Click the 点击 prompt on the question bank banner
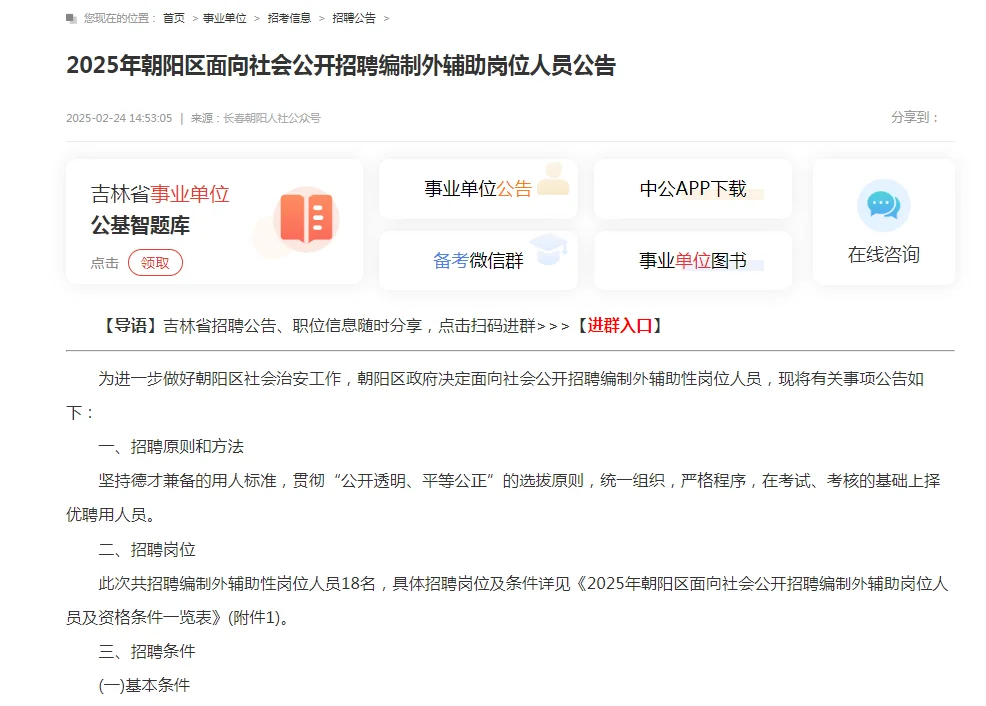This screenshot has width=986, height=706. (x=103, y=262)
